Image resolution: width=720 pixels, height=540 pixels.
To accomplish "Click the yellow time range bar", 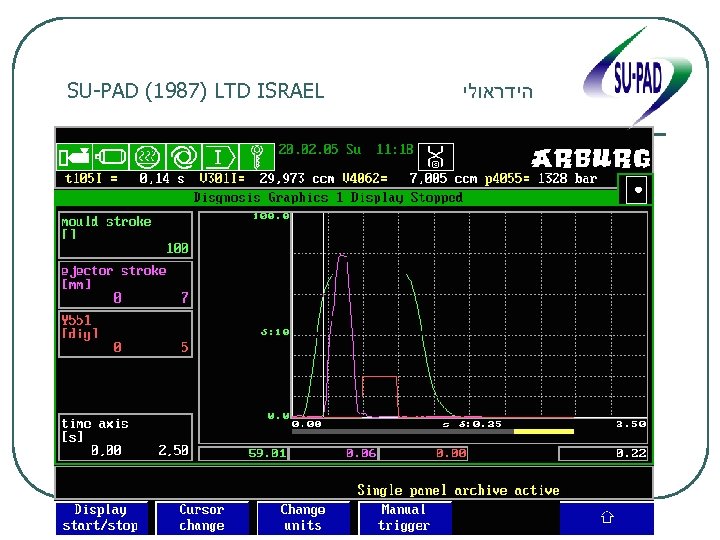I will tap(544, 432).
